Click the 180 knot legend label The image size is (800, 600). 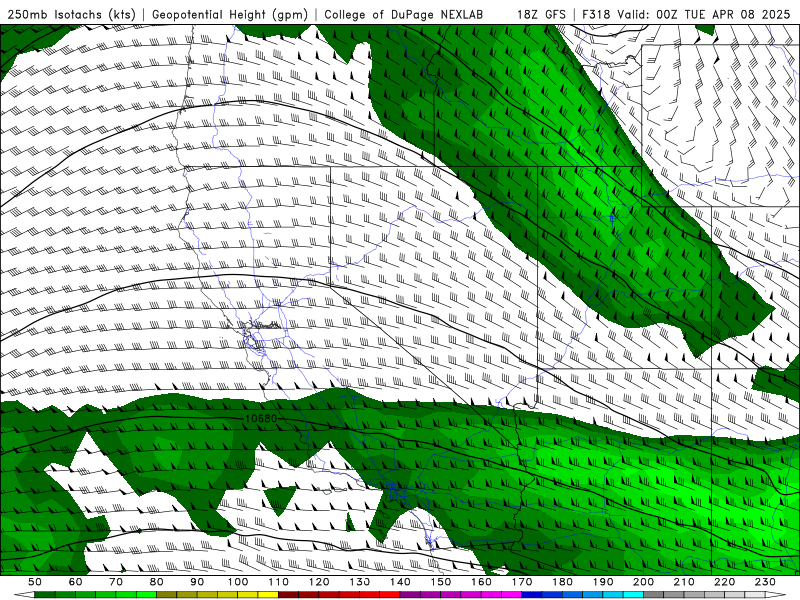coord(562,582)
